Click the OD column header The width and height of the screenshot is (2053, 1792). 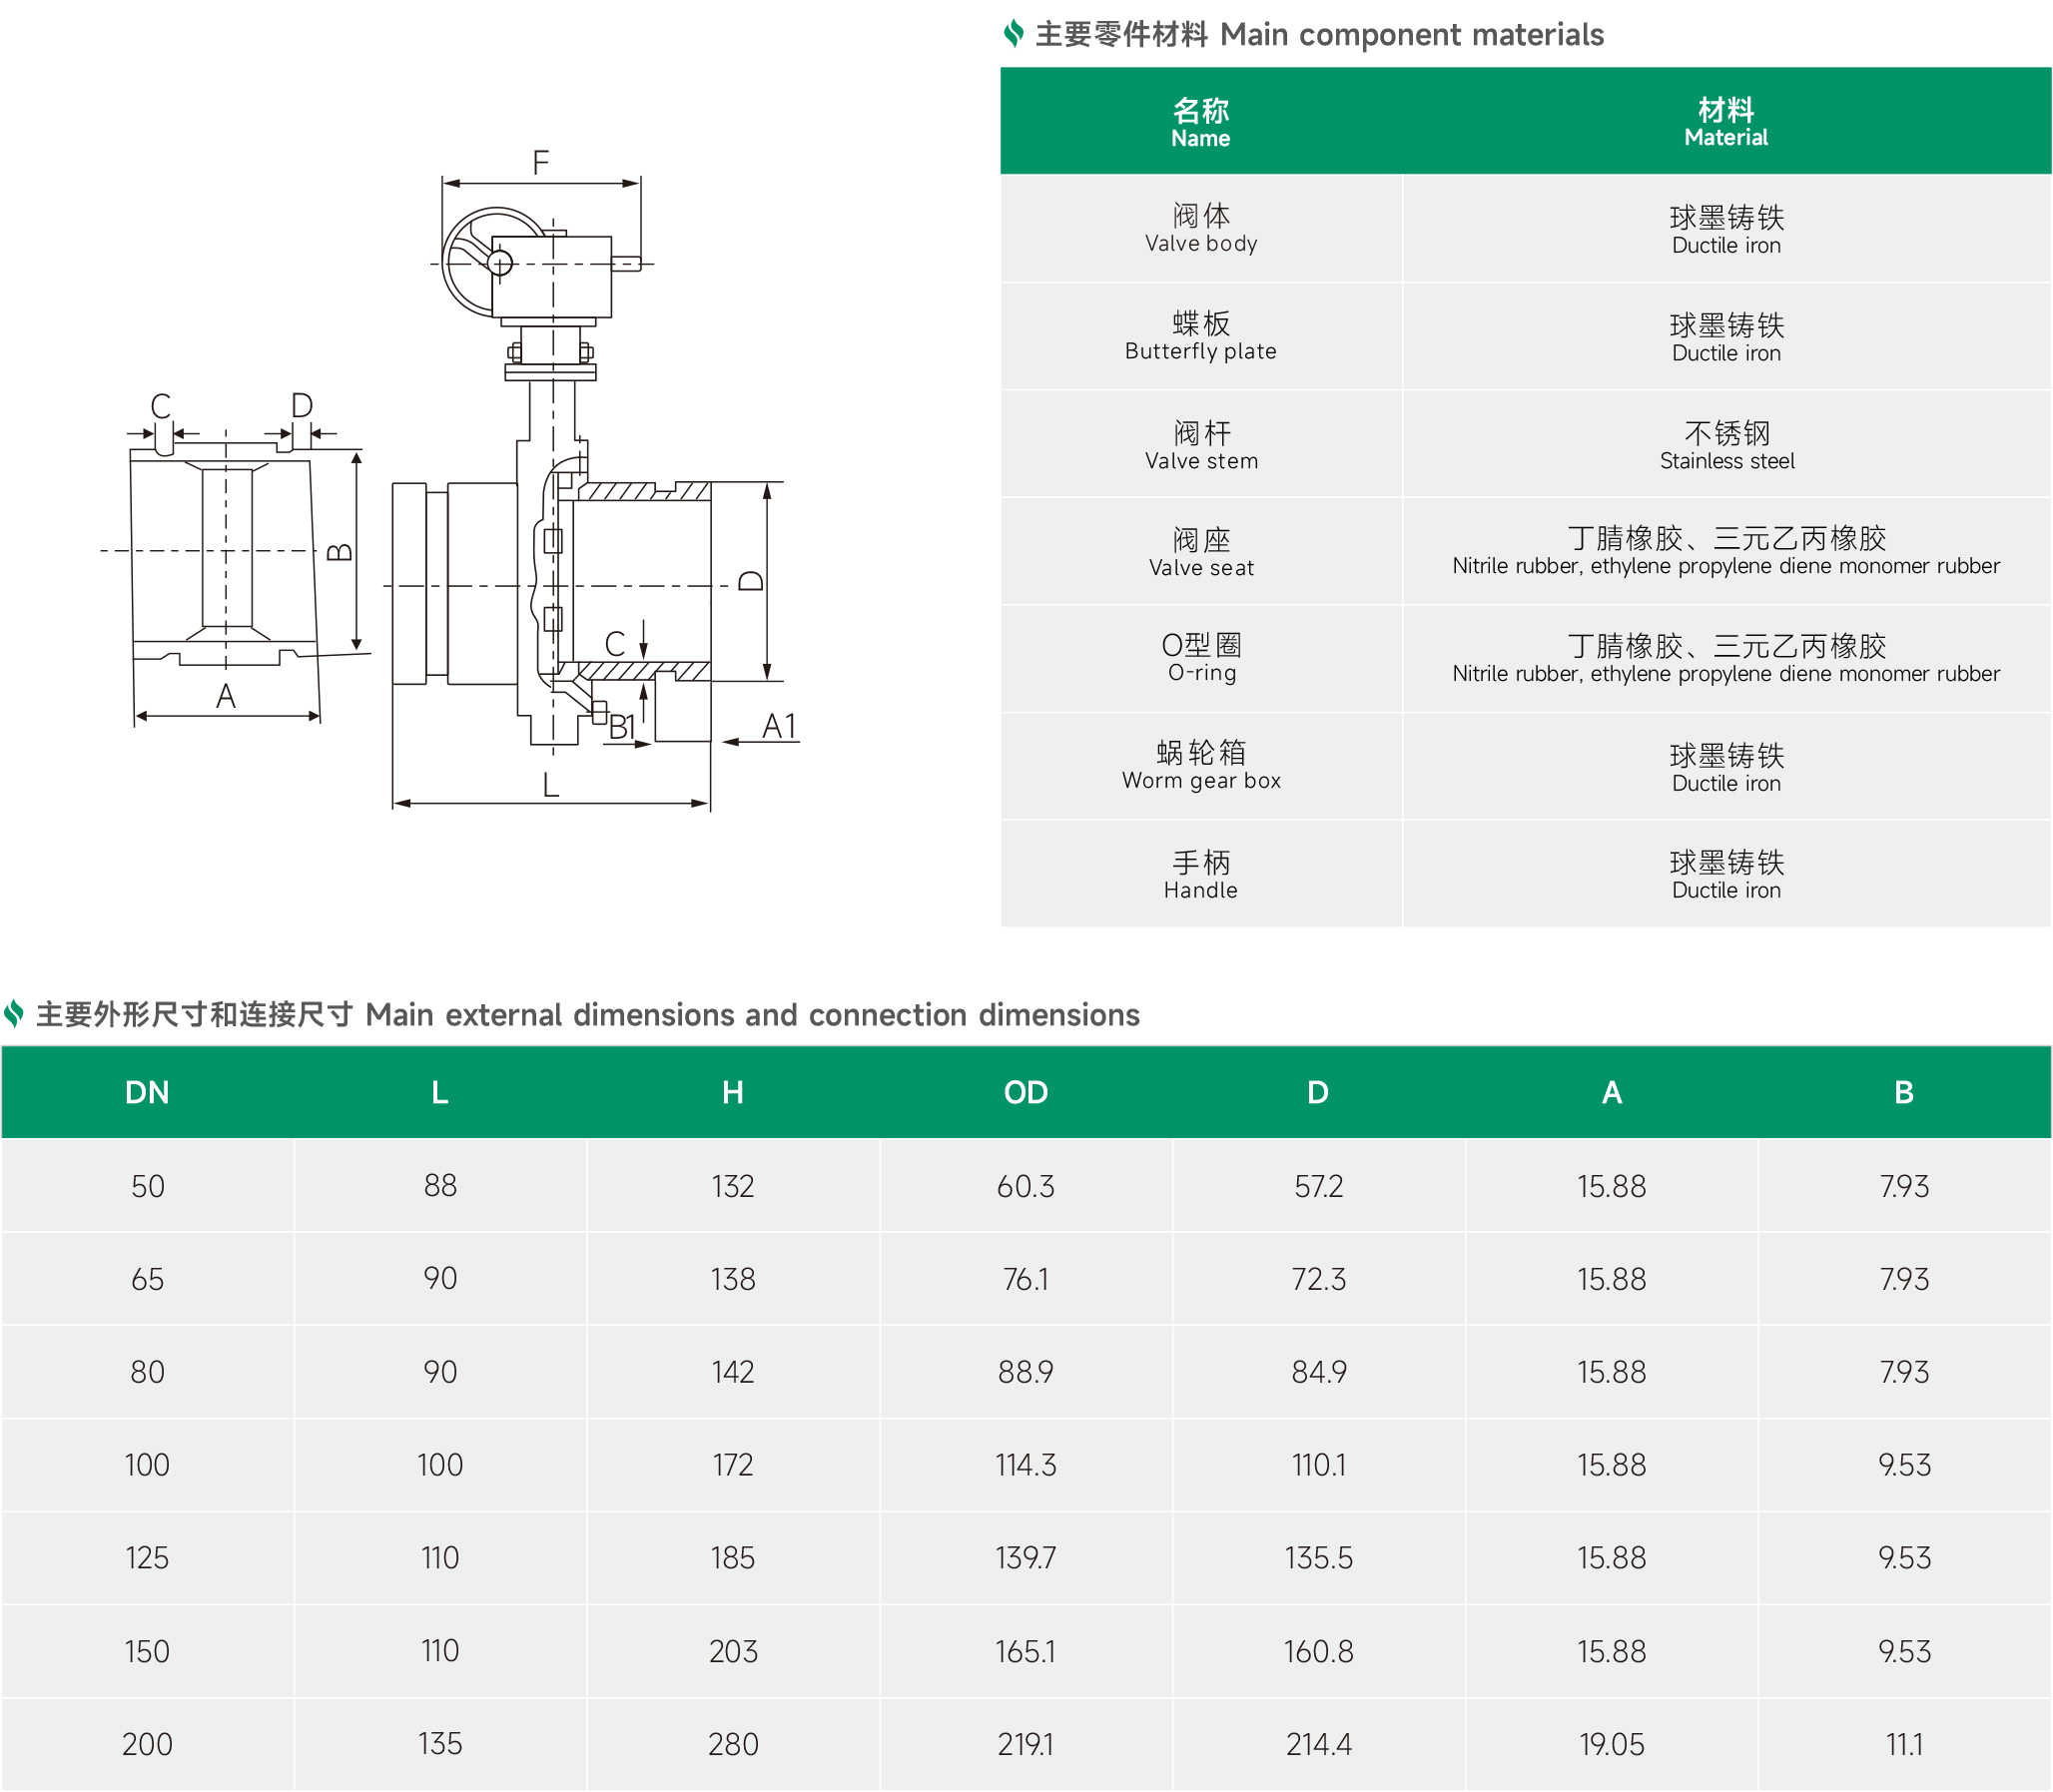[x=1025, y=1092]
